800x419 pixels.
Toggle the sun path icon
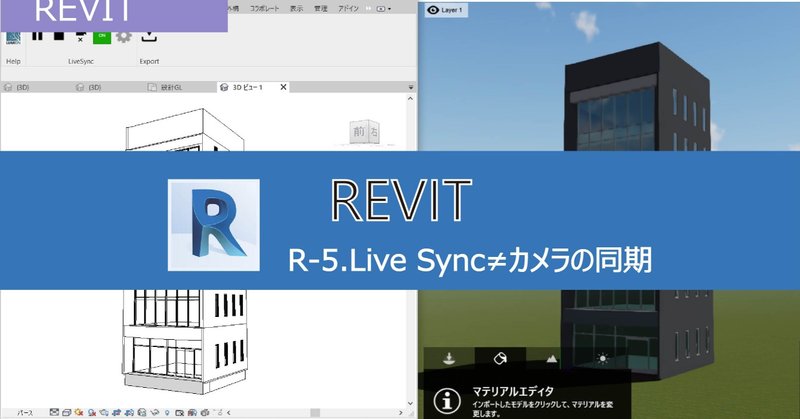(x=79, y=412)
